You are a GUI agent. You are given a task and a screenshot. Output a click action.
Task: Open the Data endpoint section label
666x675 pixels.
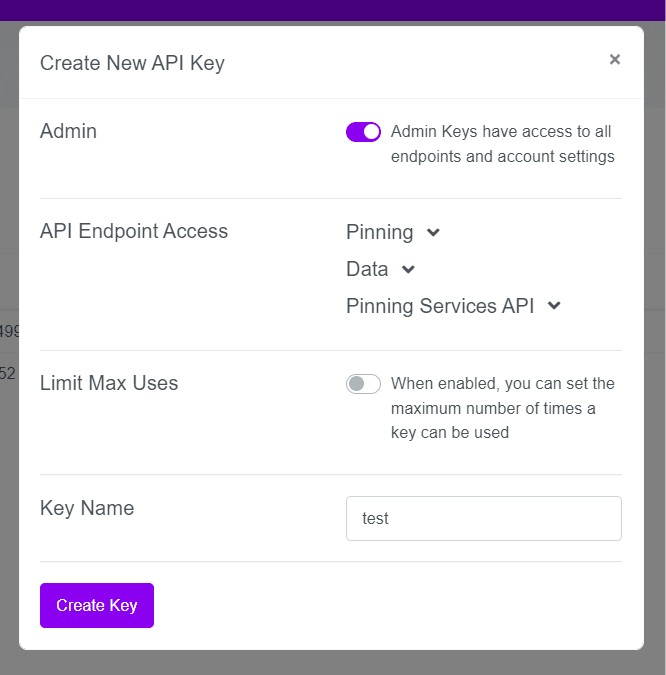(x=367, y=269)
